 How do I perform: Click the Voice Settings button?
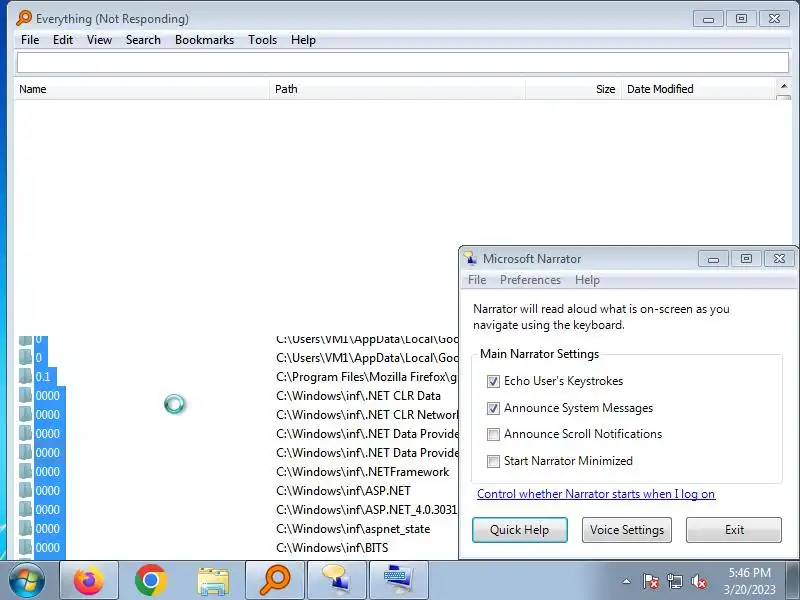click(627, 530)
